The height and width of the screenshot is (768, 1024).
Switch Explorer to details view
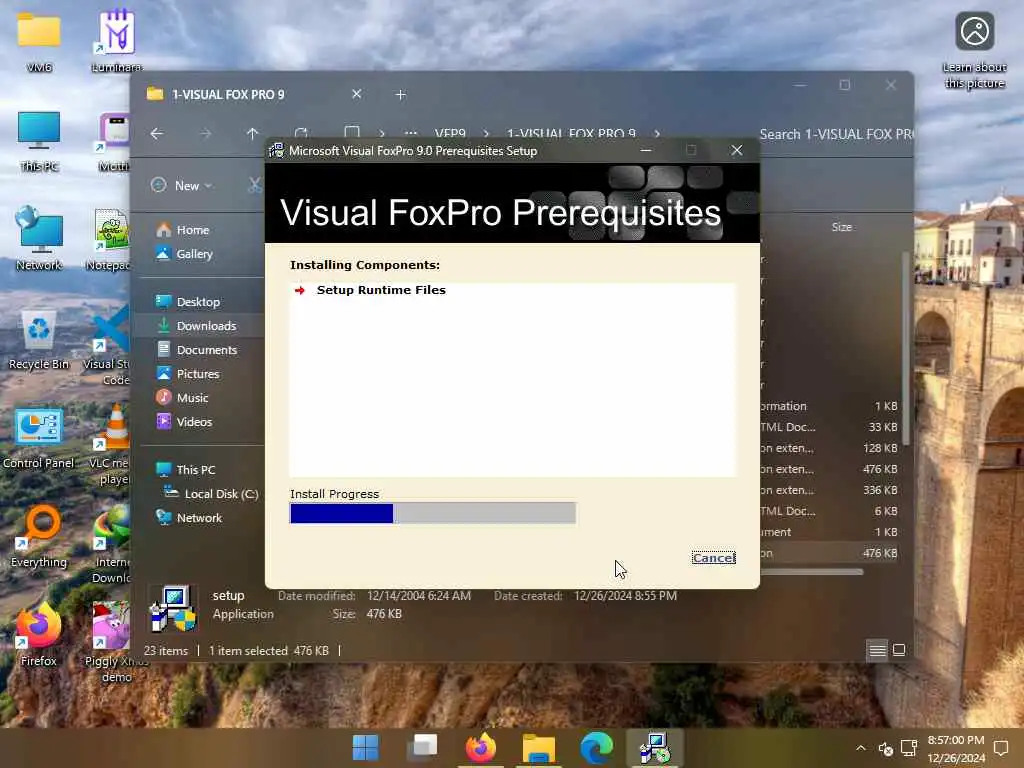(877, 650)
